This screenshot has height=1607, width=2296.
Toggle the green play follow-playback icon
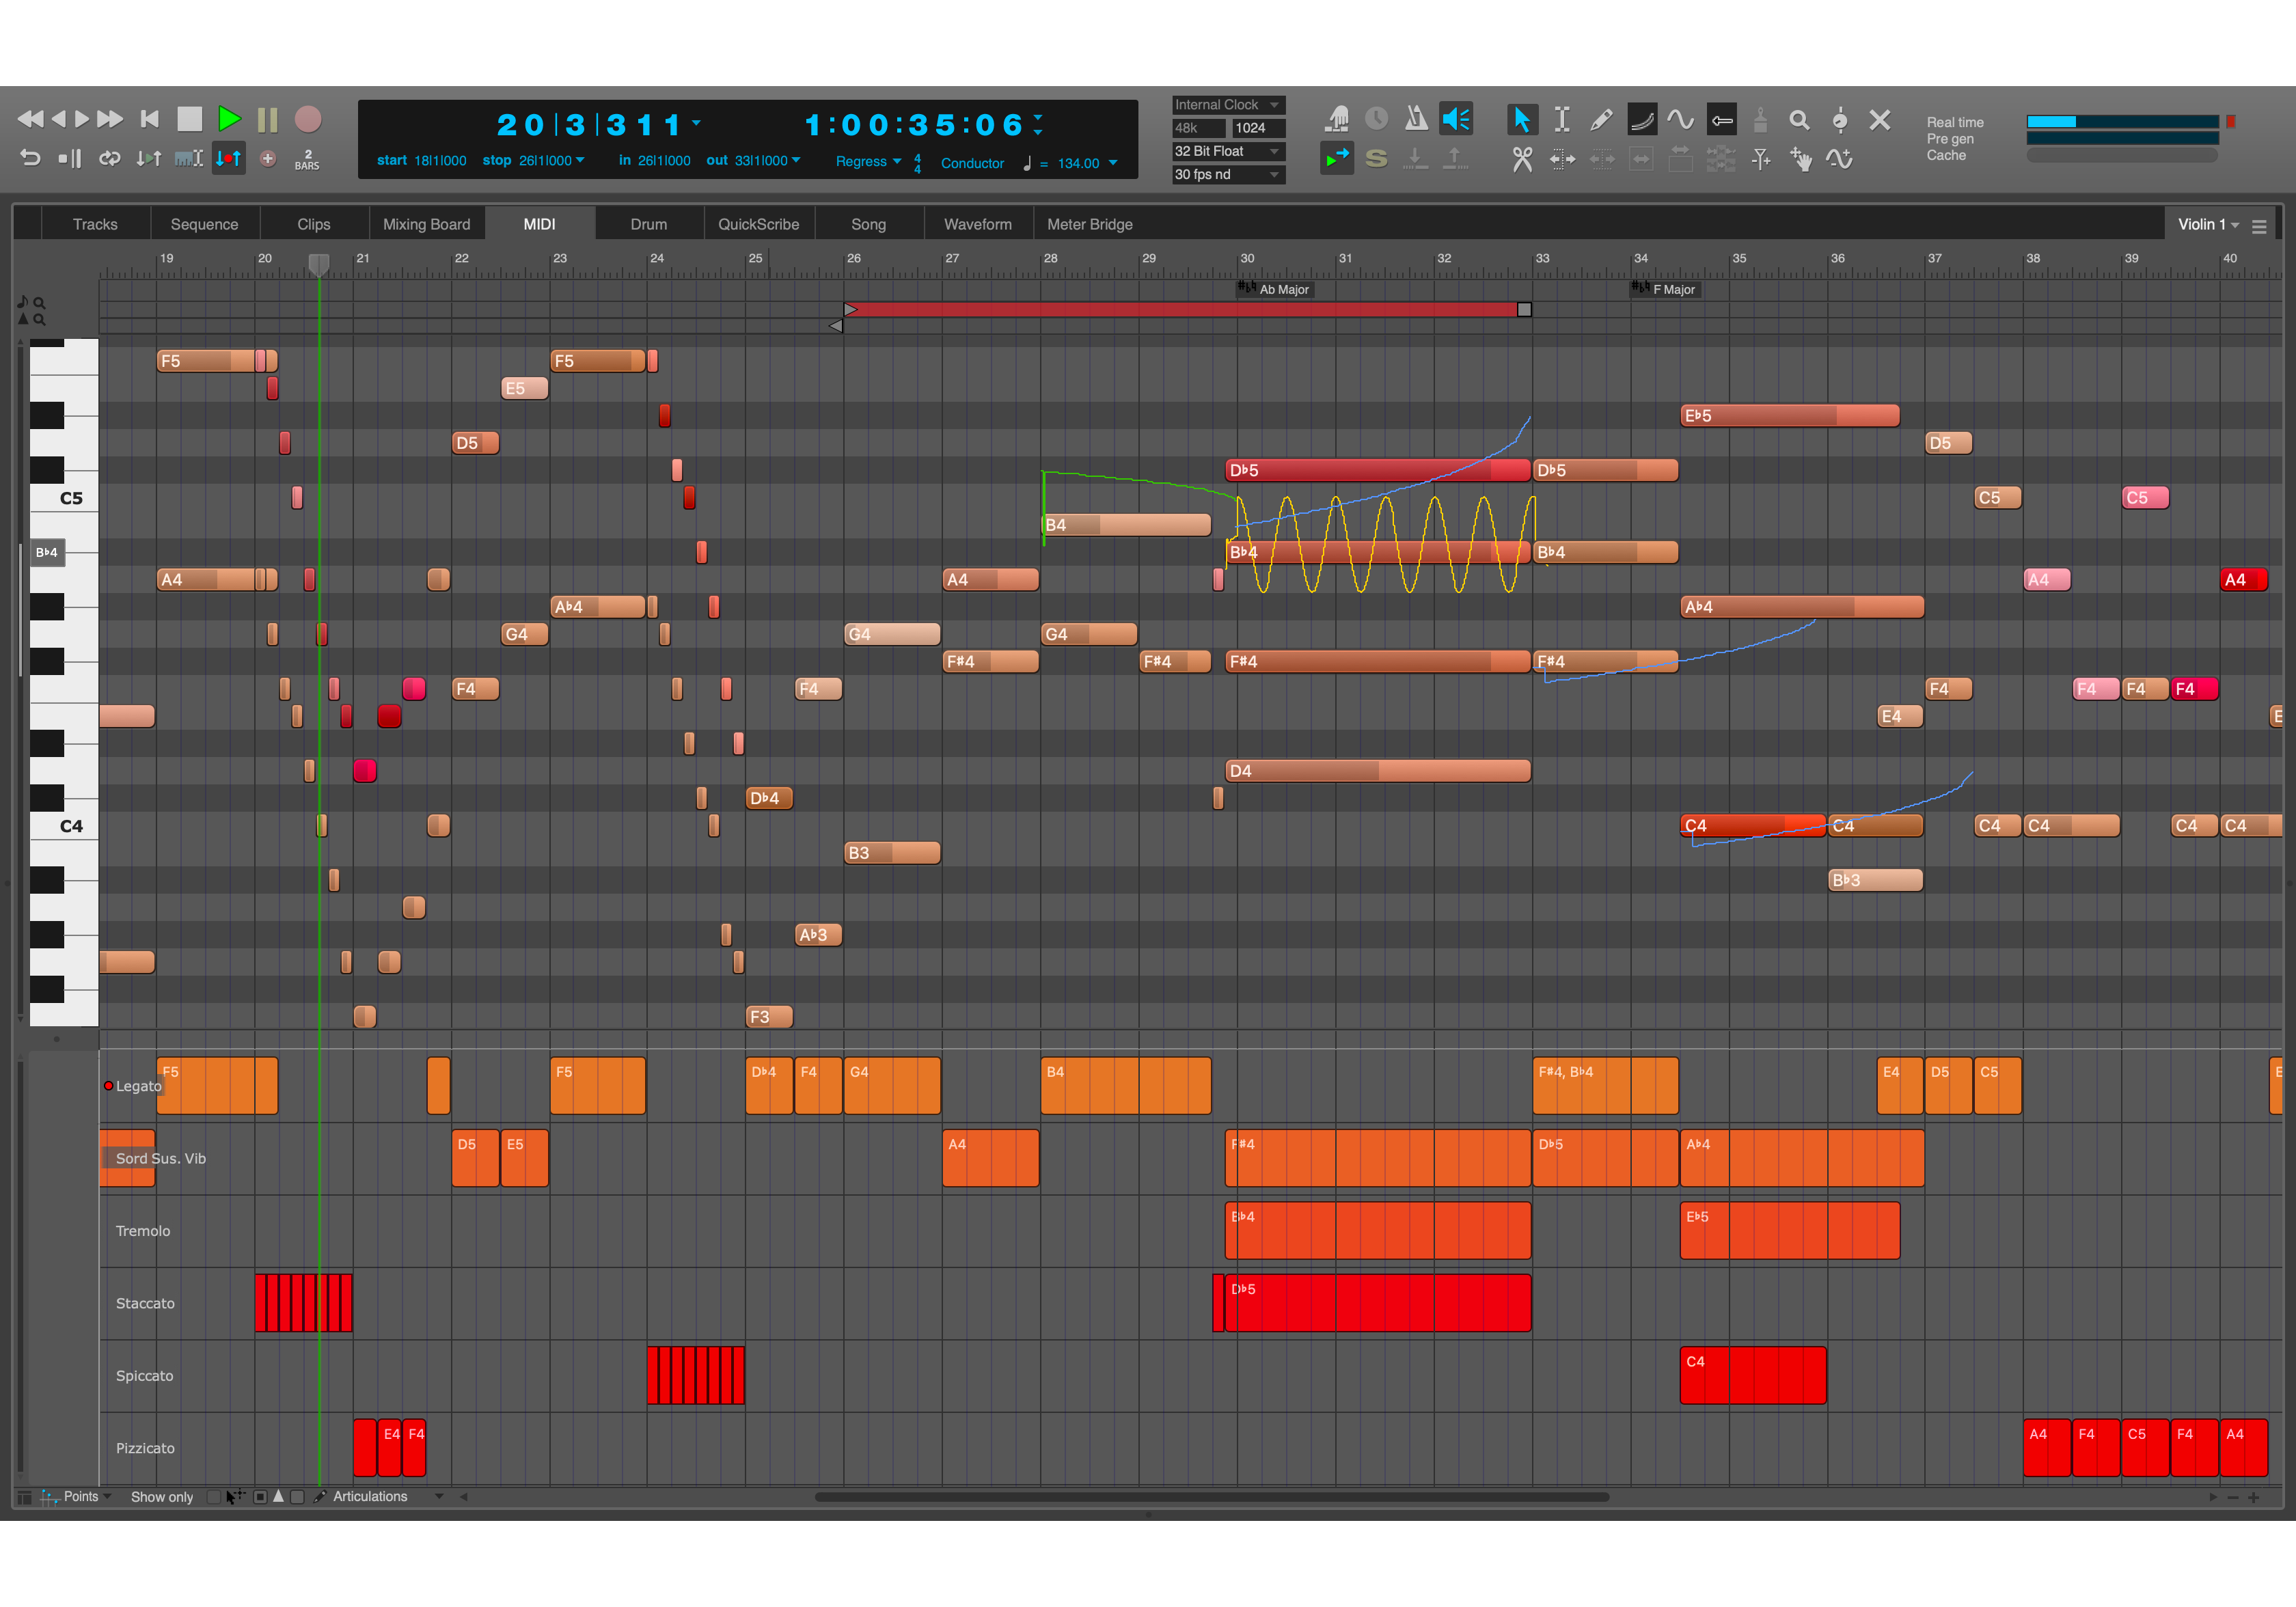(1337, 158)
